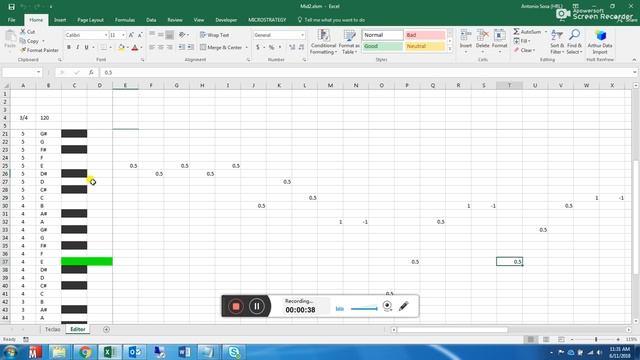Select the Teclas sheet tab
Viewport: 640px width, 360px height.
coord(52,329)
